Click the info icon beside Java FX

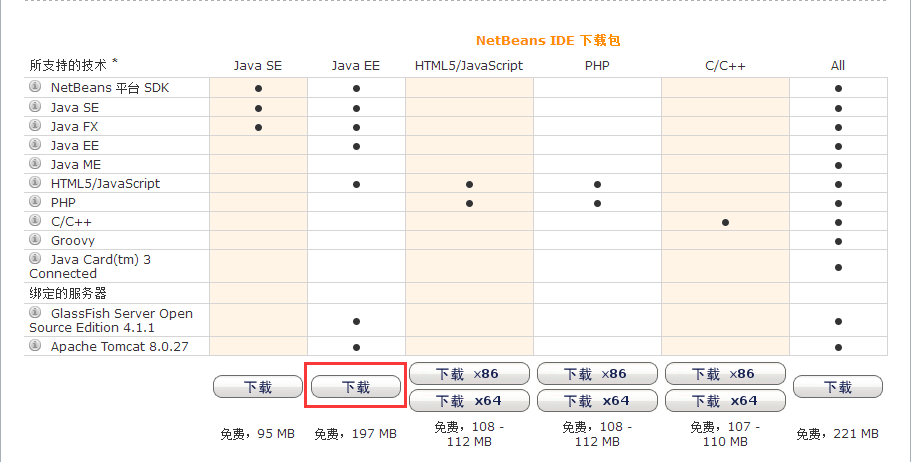[x=35, y=126]
